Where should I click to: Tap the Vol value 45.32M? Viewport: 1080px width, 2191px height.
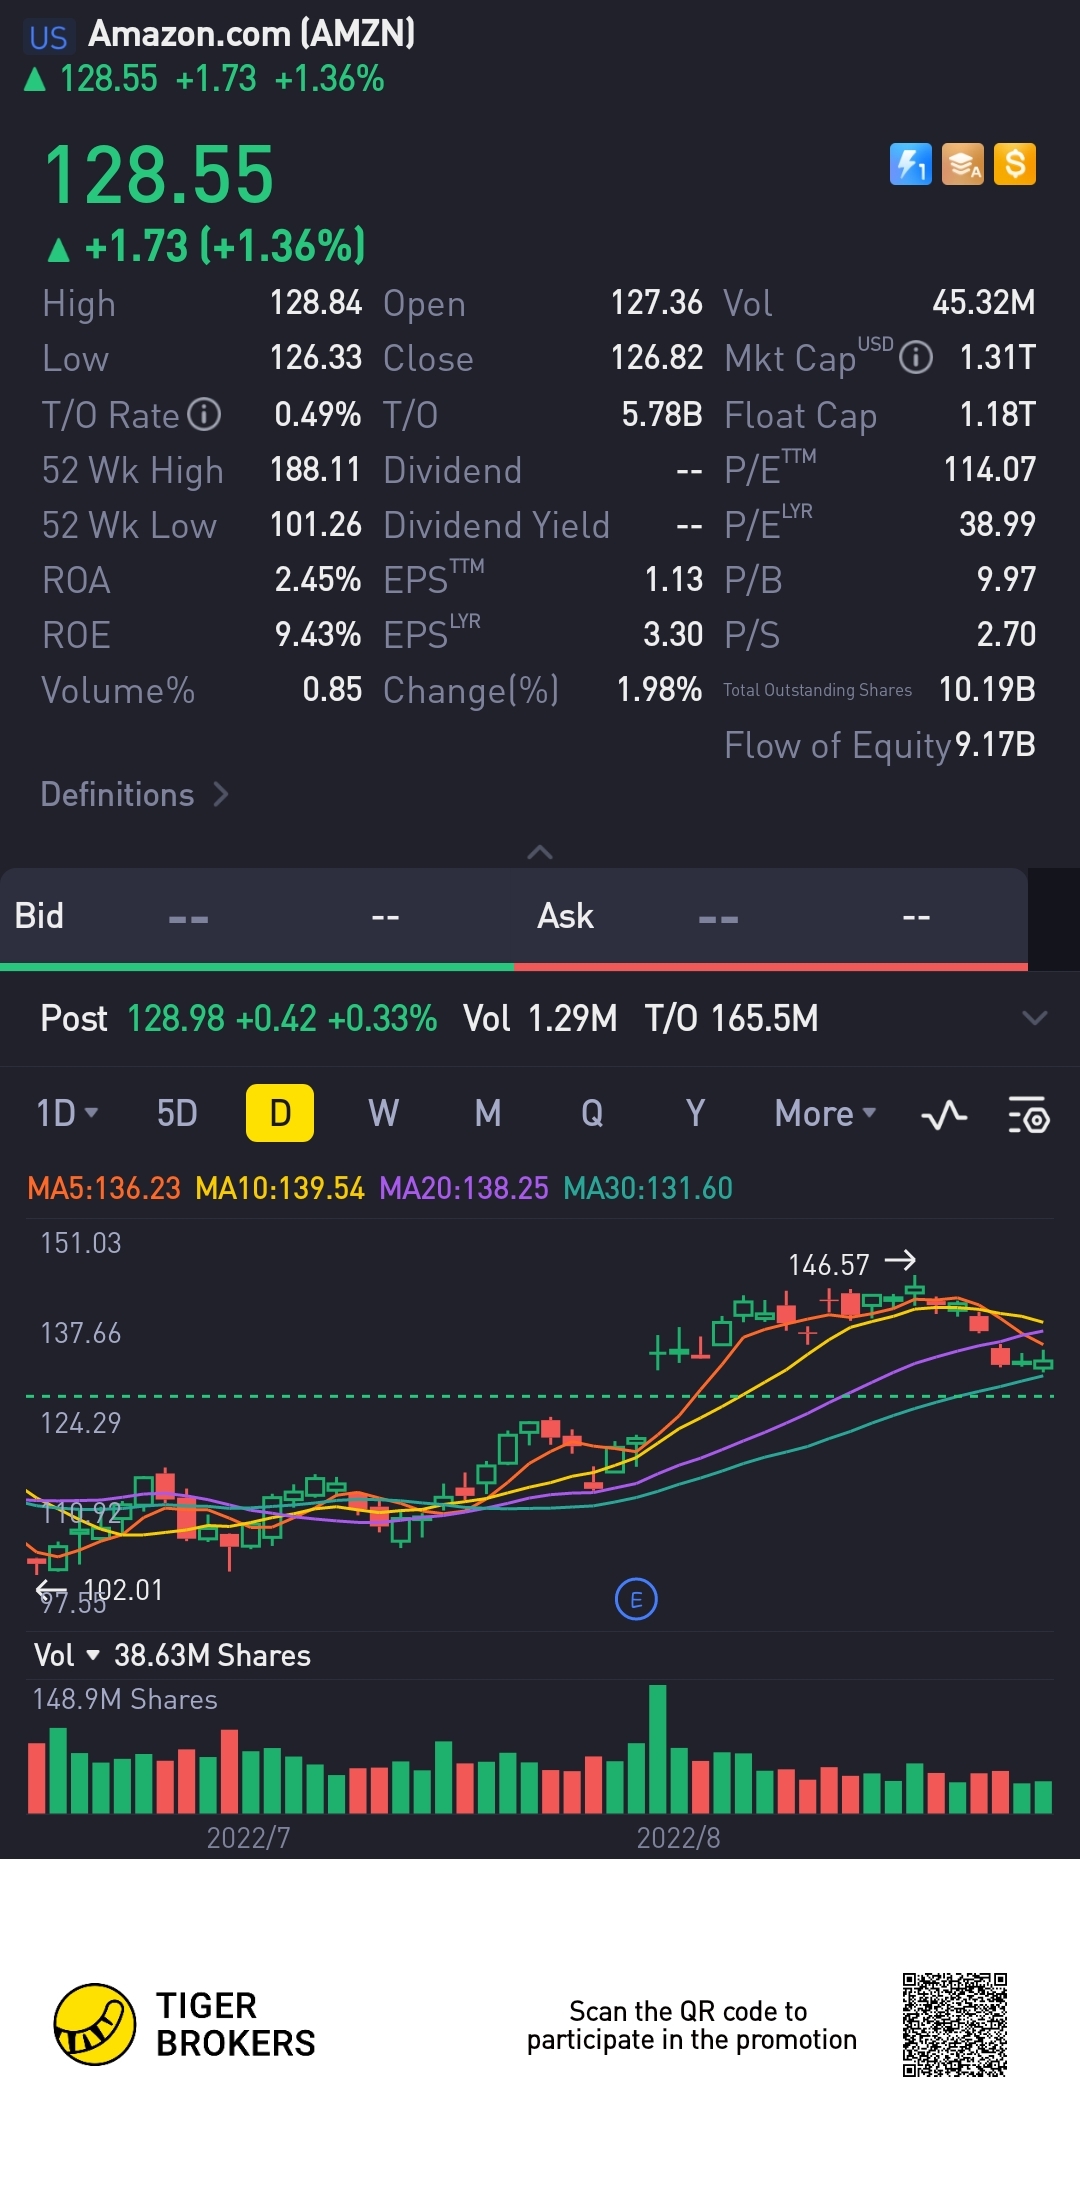tap(984, 302)
